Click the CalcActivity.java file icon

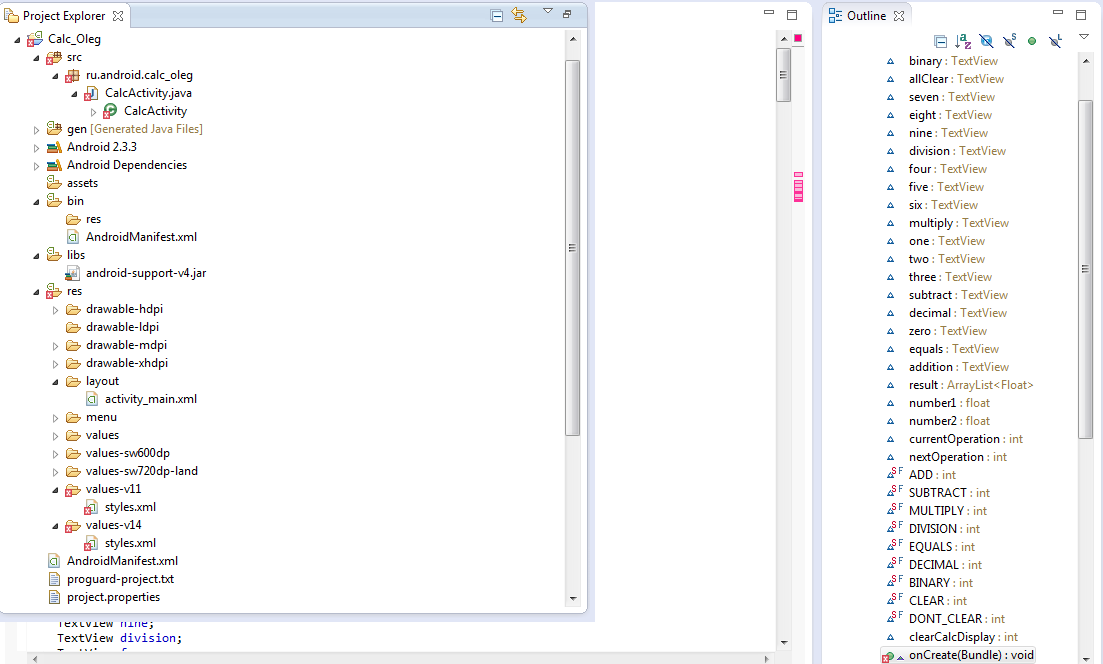click(91, 94)
